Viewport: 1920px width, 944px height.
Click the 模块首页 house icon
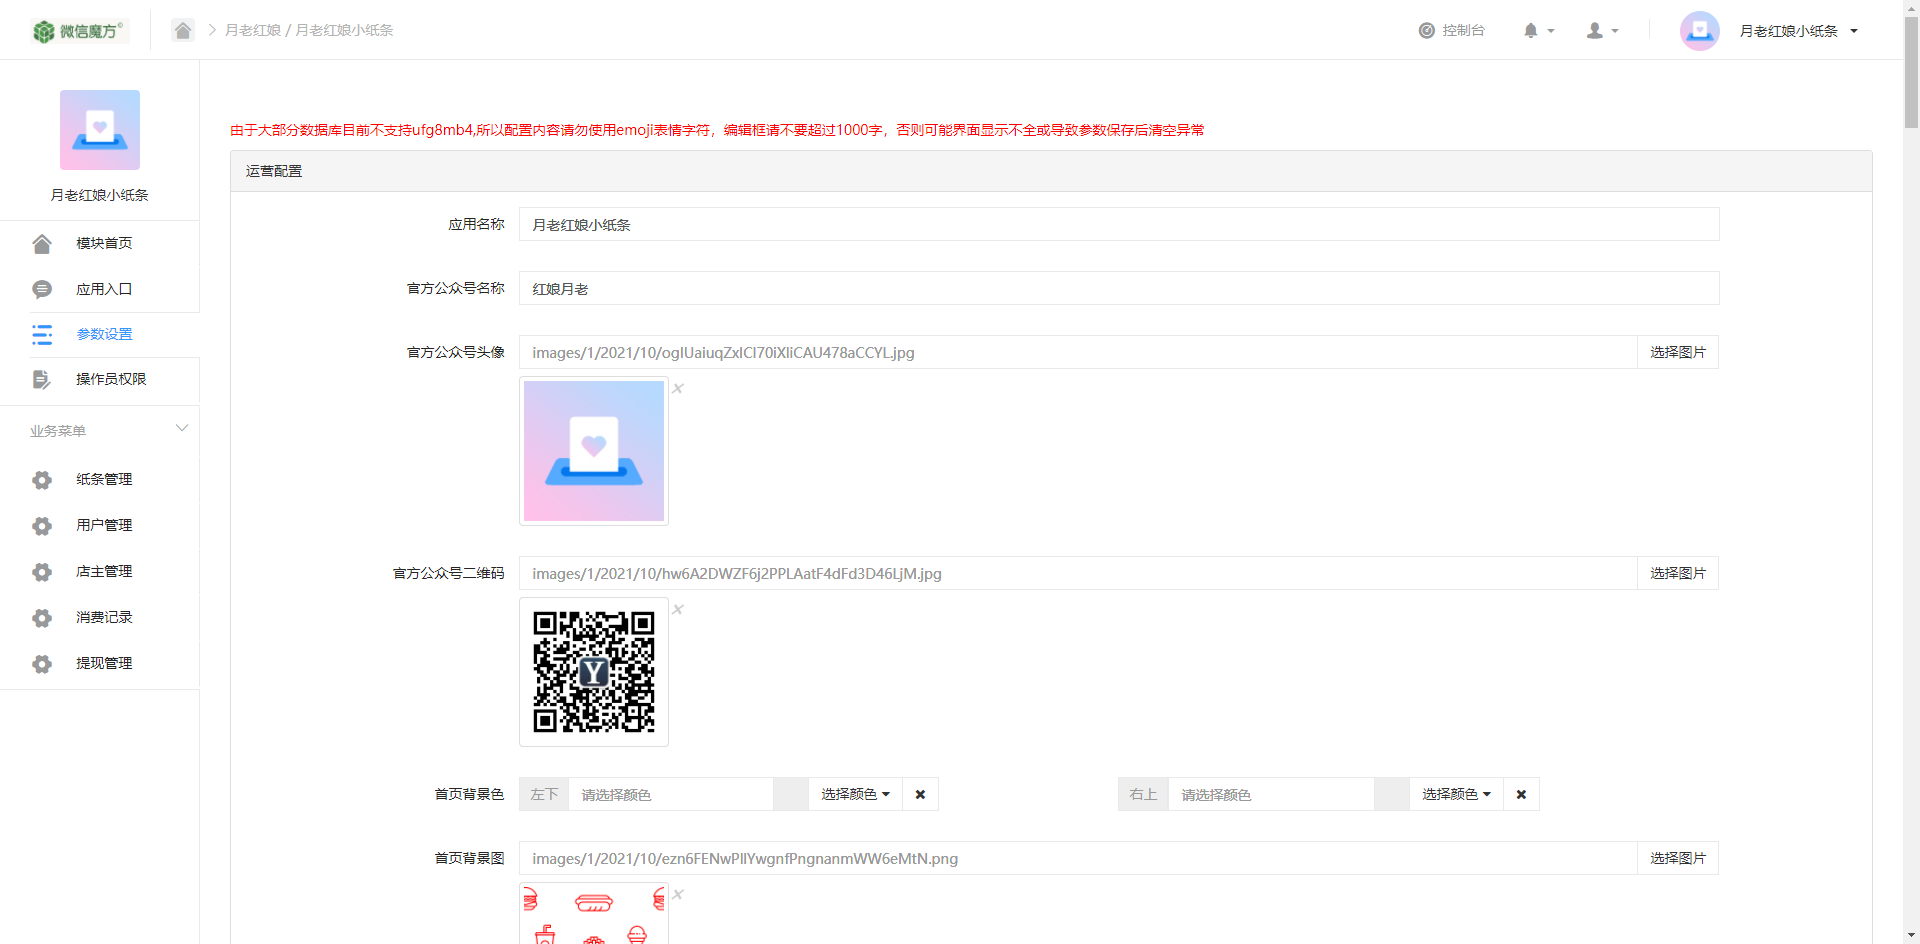click(42, 244)
